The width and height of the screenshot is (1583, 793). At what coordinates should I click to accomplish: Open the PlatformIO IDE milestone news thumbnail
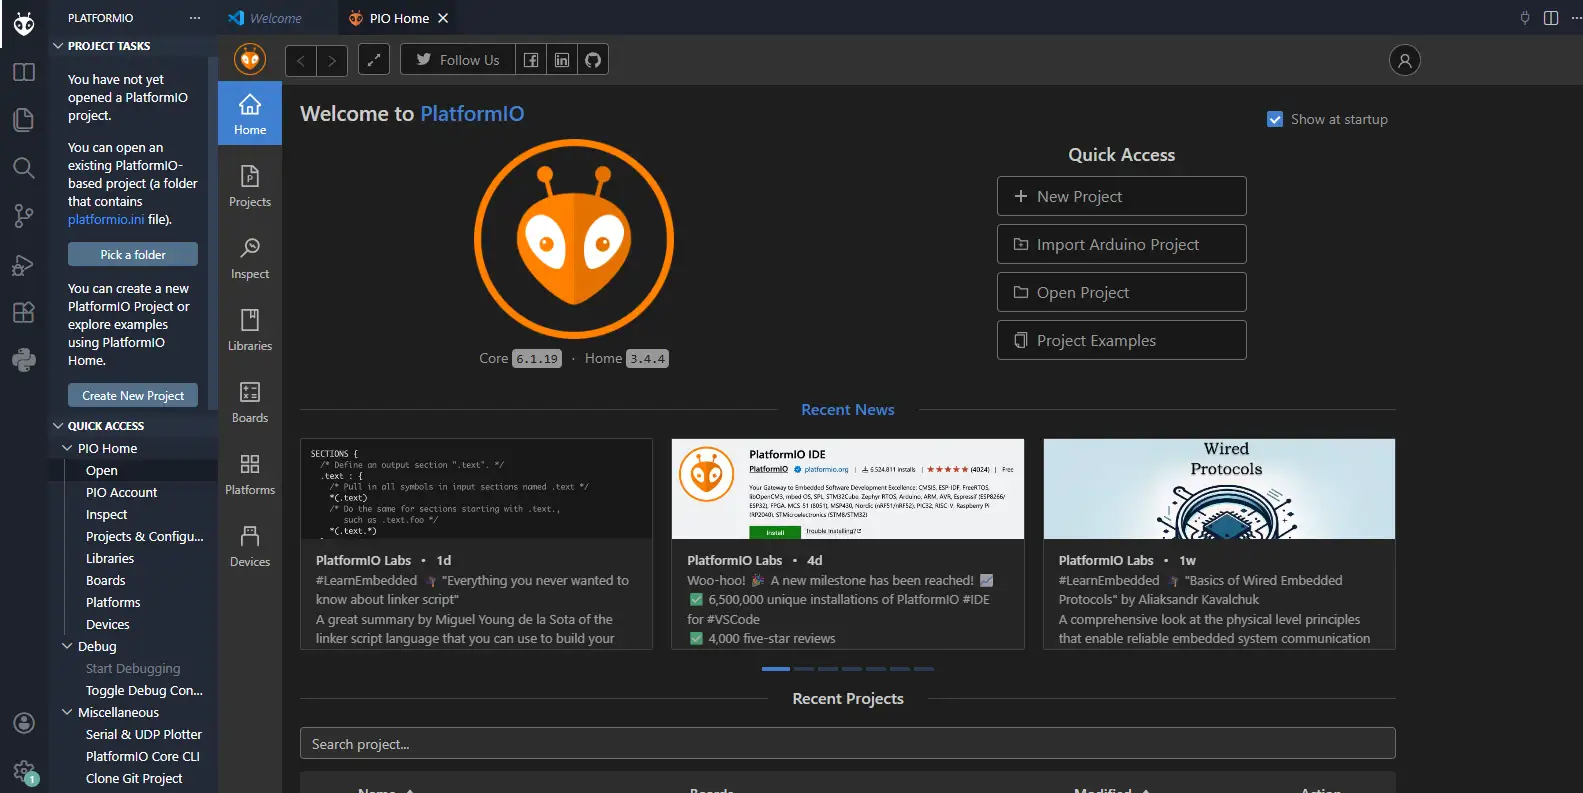tap(848, 489)
